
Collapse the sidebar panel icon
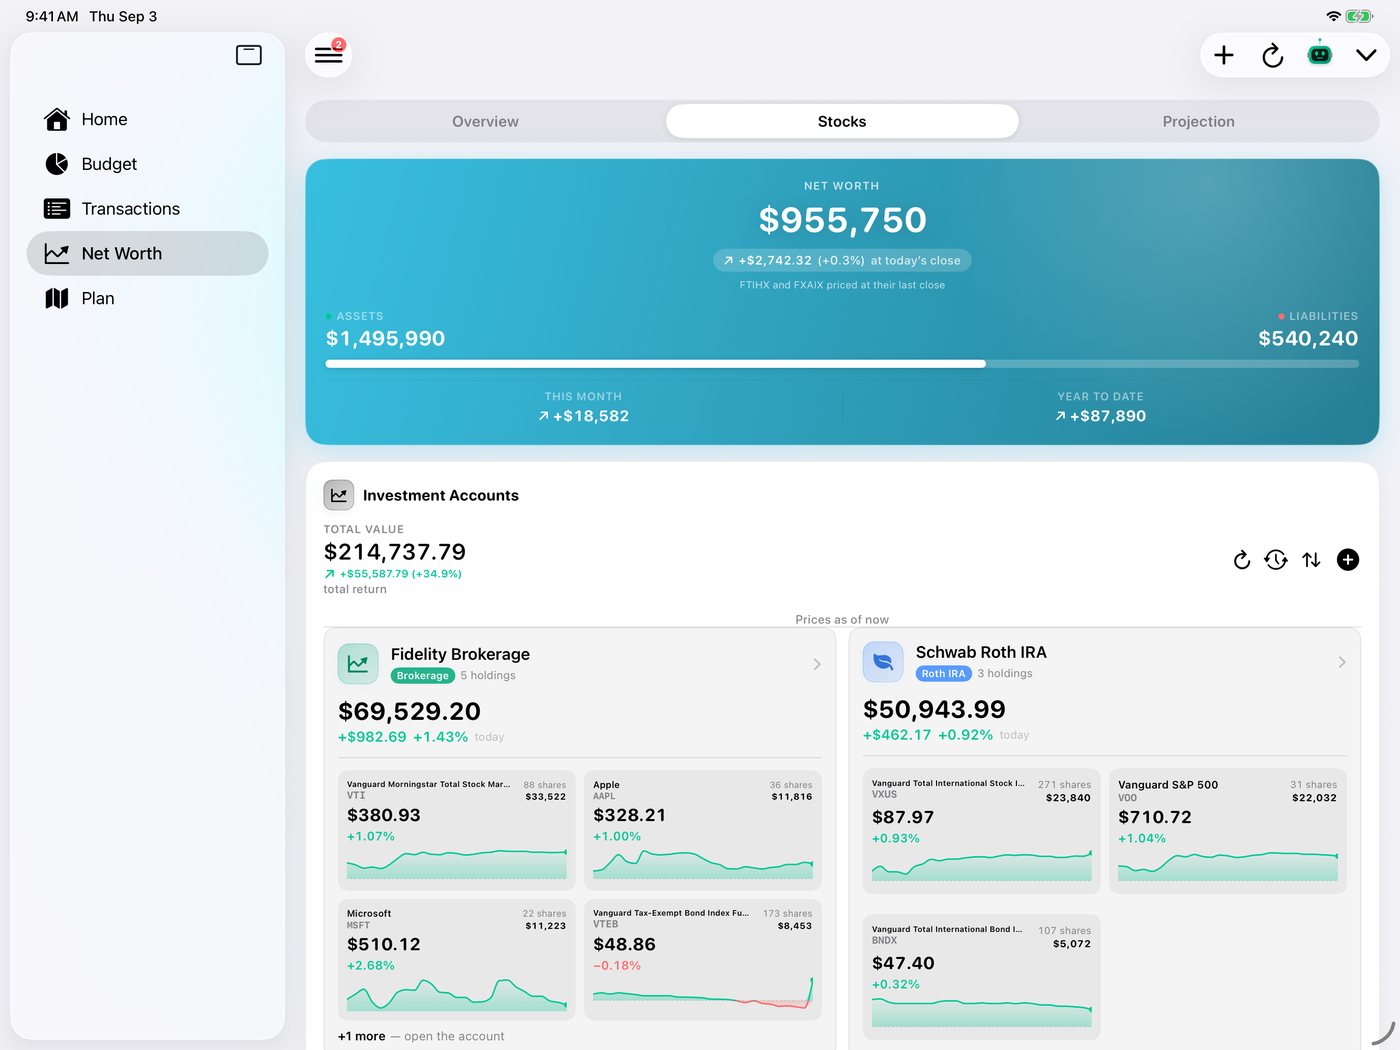(x=249, y=55)
